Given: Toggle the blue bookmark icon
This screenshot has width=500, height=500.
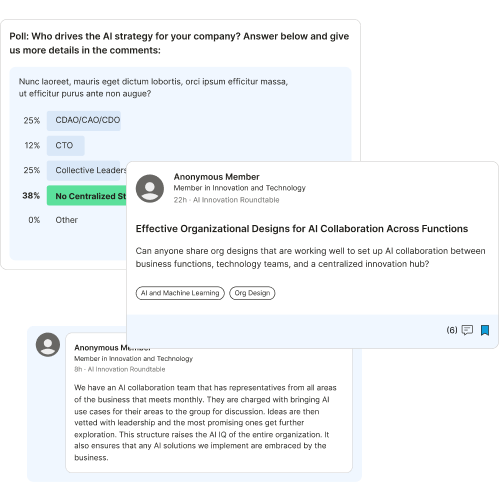Looking at the screenshot, I should pyautogui.click(x=485, y=330).
